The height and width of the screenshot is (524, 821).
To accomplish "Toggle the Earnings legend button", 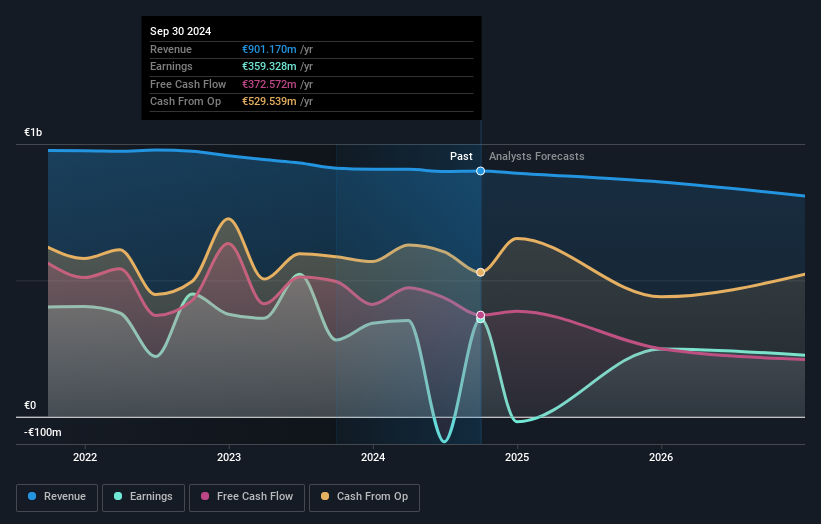I will pyautogui.click(x=143, y=497).
